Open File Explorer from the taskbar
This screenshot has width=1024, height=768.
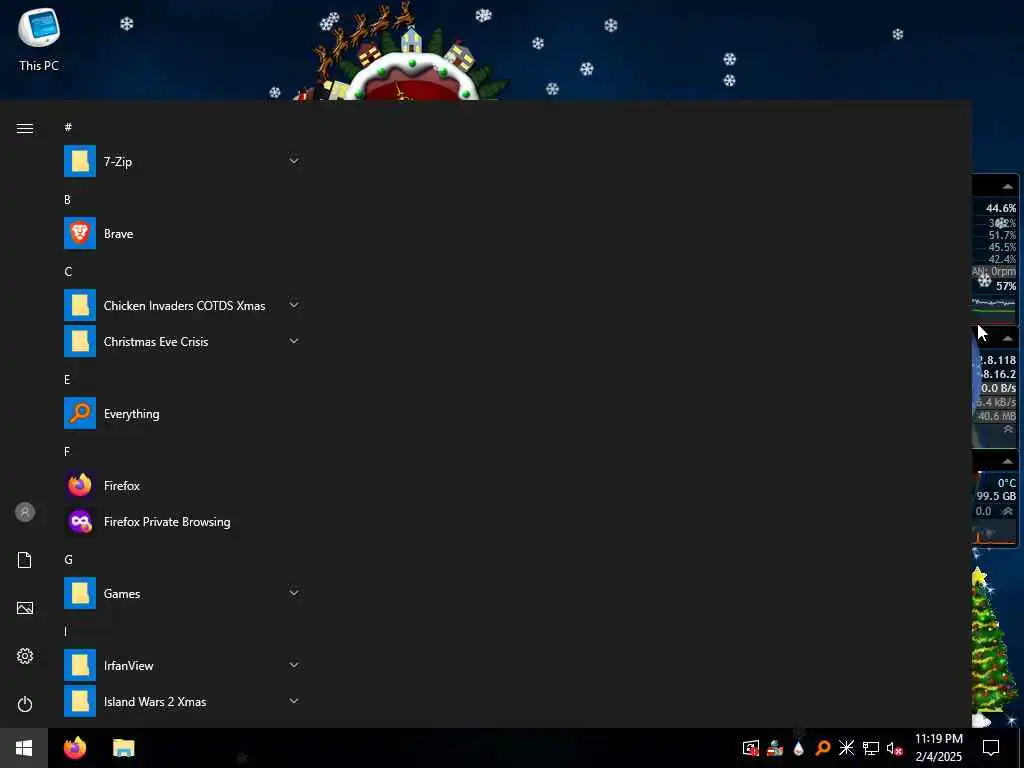[123, 748]
